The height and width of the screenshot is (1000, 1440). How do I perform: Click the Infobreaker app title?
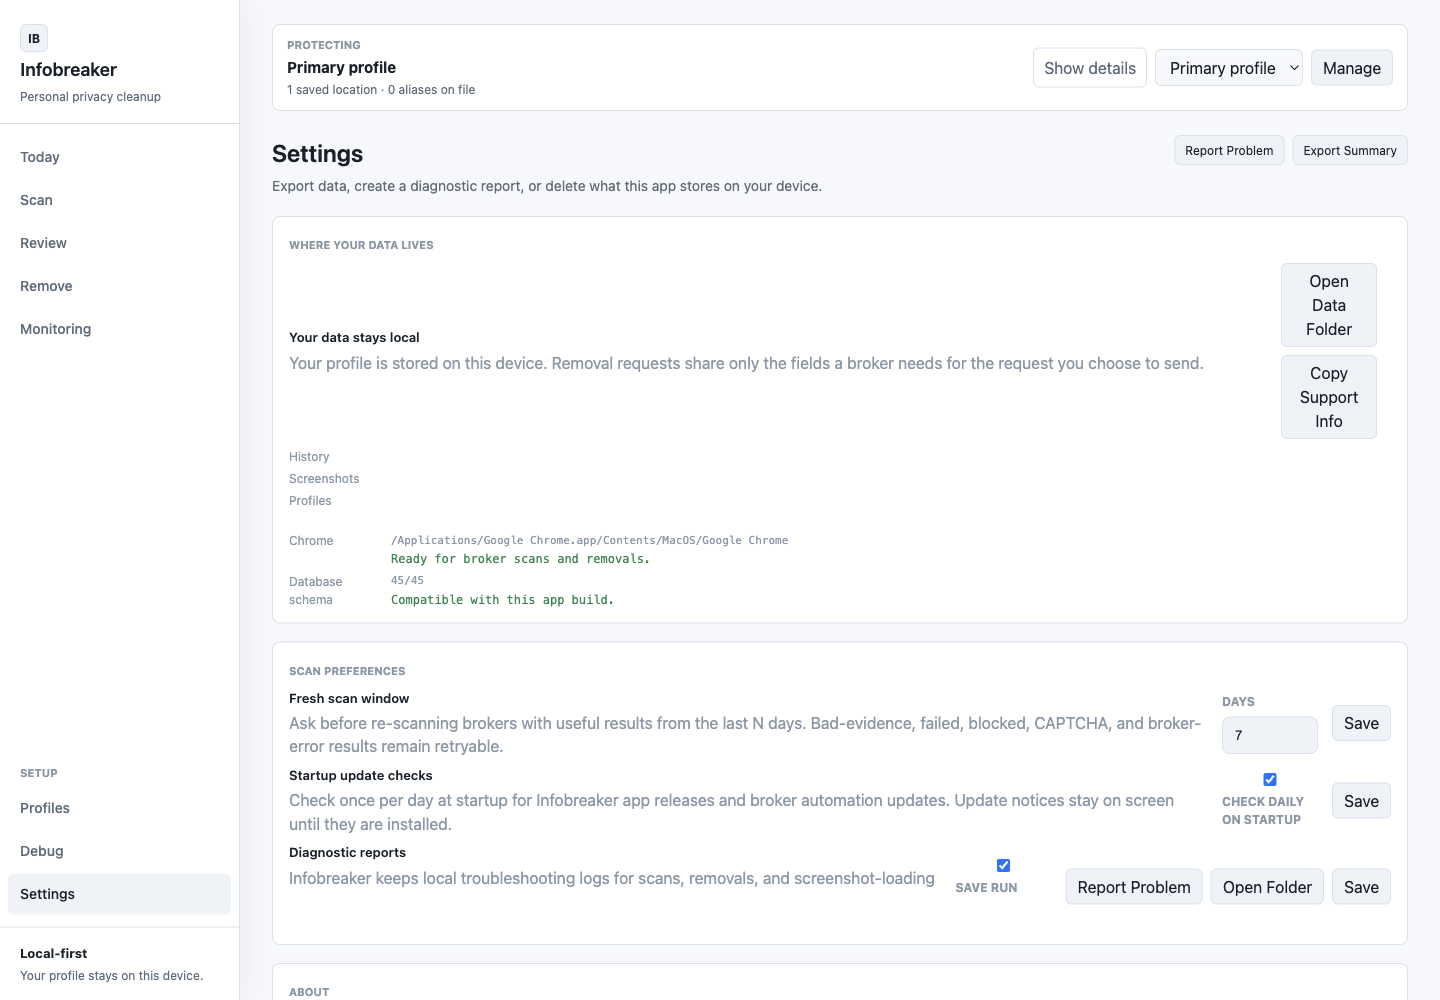pyautogui.click(x=68, y=70)
